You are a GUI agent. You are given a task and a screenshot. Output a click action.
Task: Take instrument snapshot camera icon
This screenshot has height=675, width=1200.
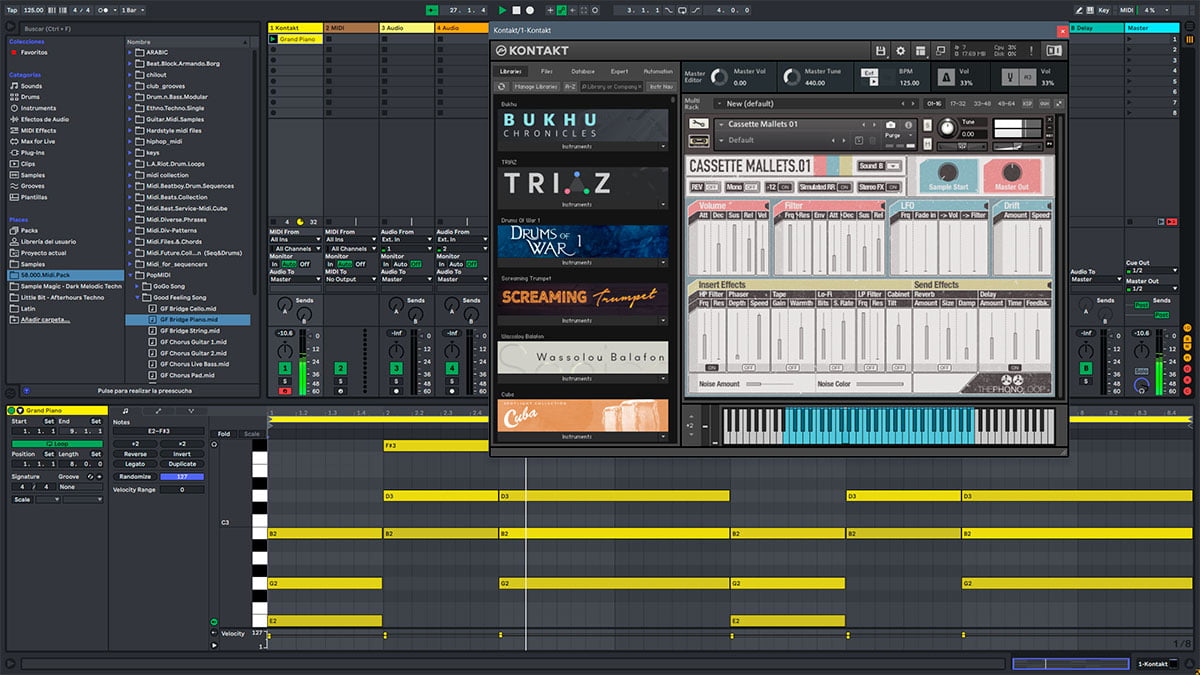click(x=891, y=125)
